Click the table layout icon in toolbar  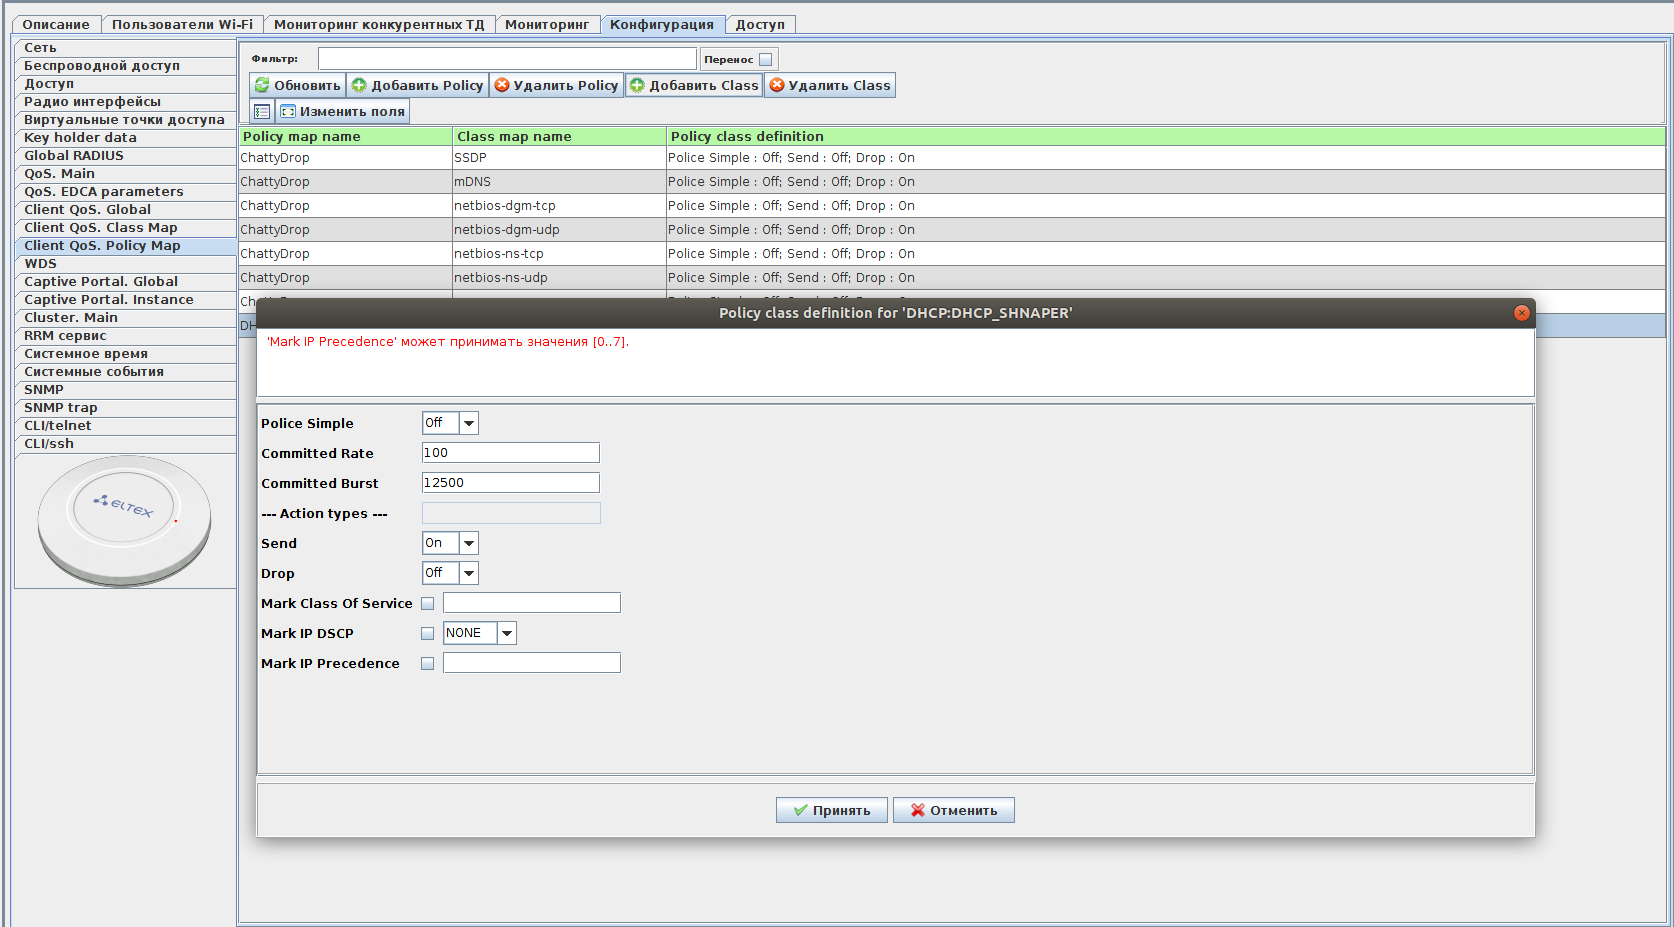tap(262, 111)
